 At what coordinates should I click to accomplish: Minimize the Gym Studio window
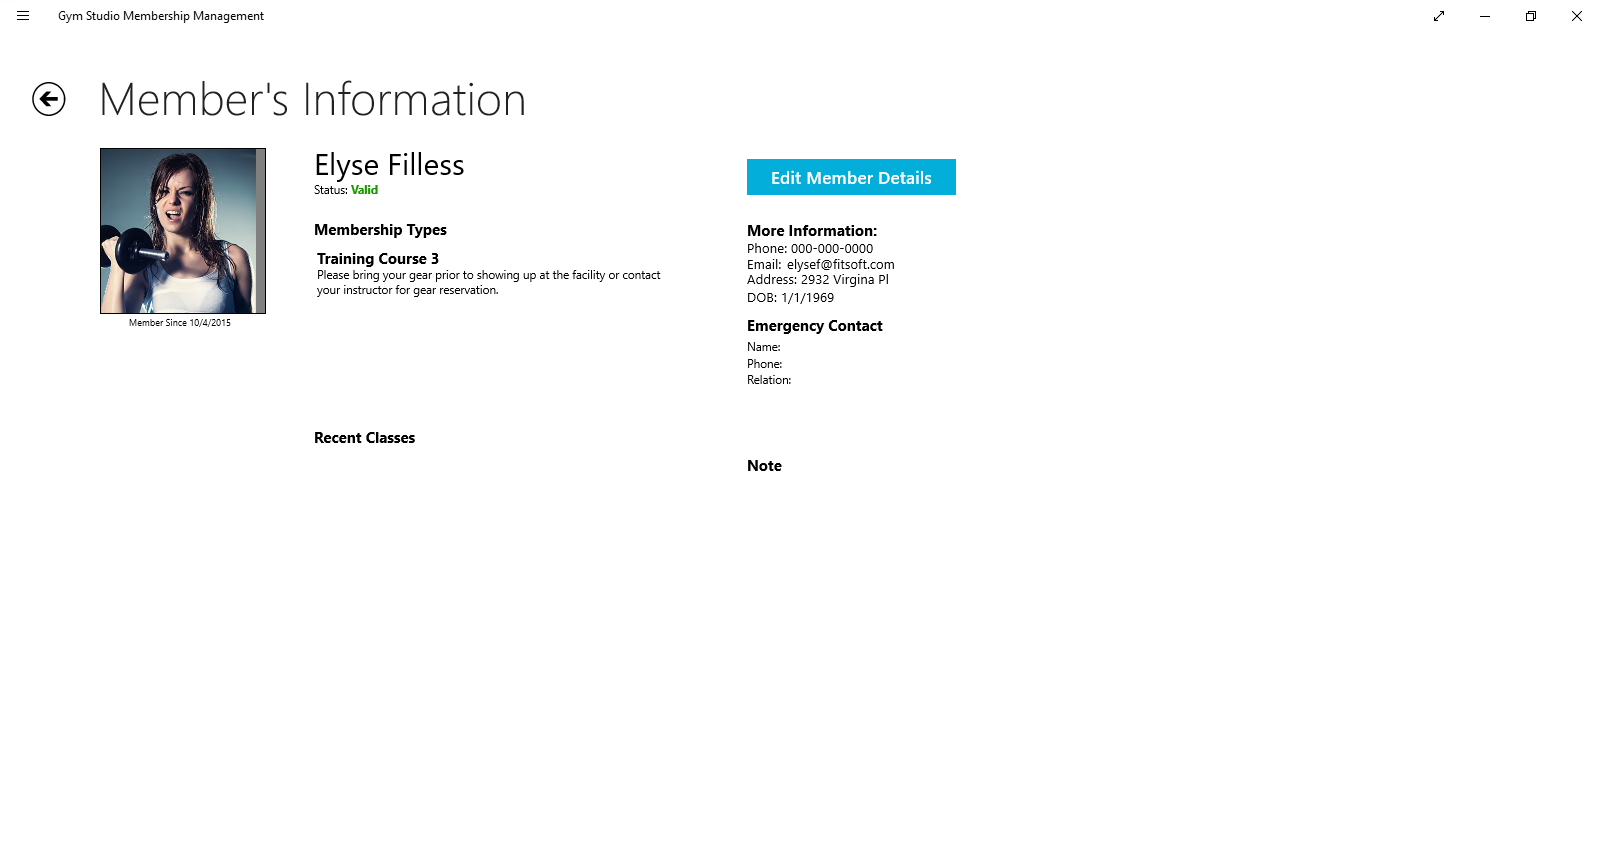tap(1485, 16)
